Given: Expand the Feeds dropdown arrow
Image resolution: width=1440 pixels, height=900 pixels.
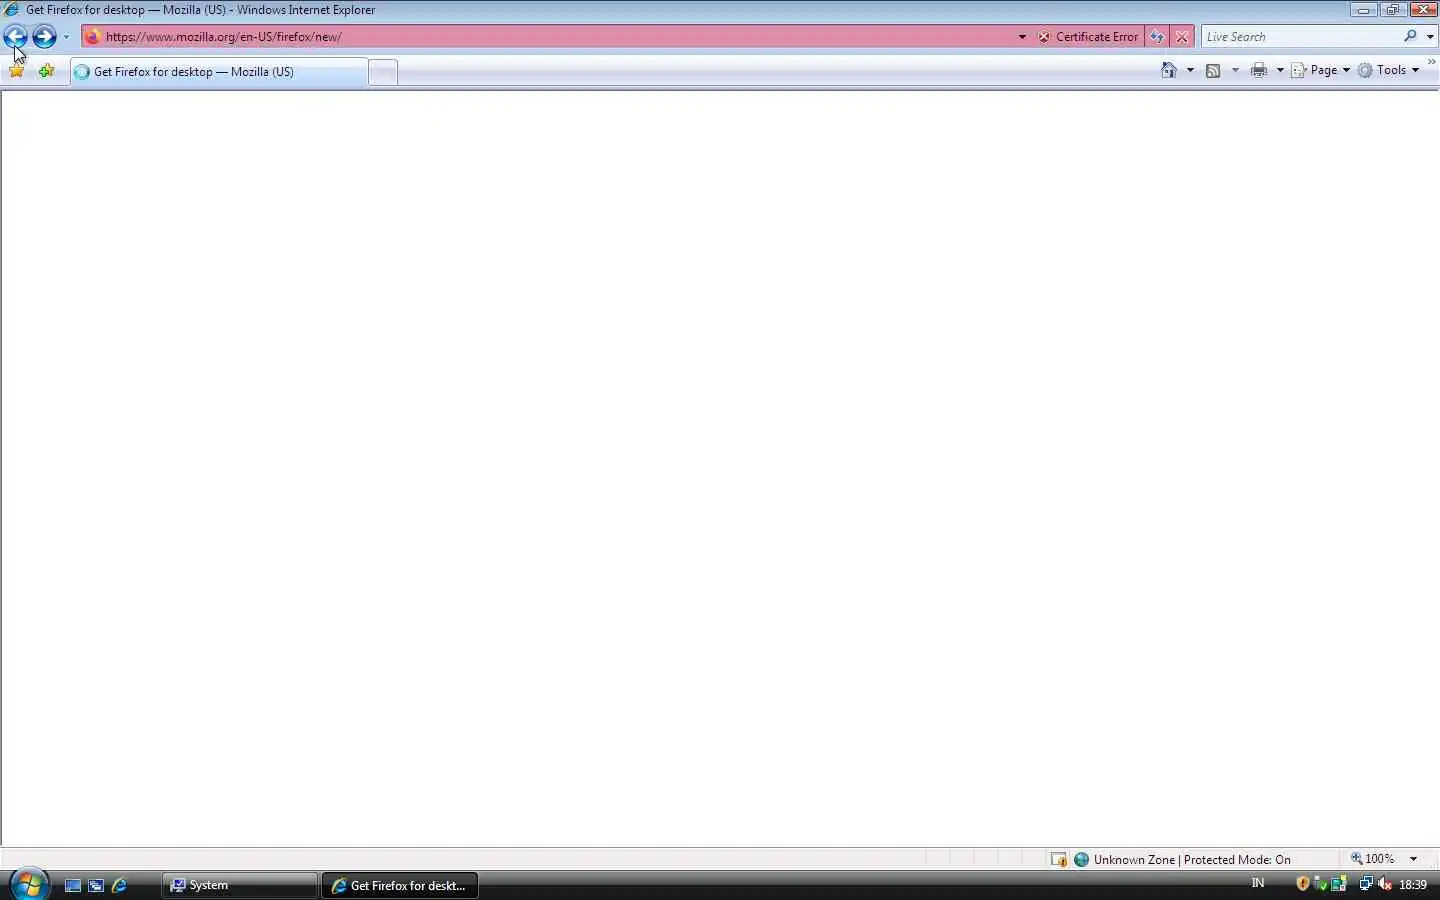Looking at the screenshot, I should pos(1235,70).
